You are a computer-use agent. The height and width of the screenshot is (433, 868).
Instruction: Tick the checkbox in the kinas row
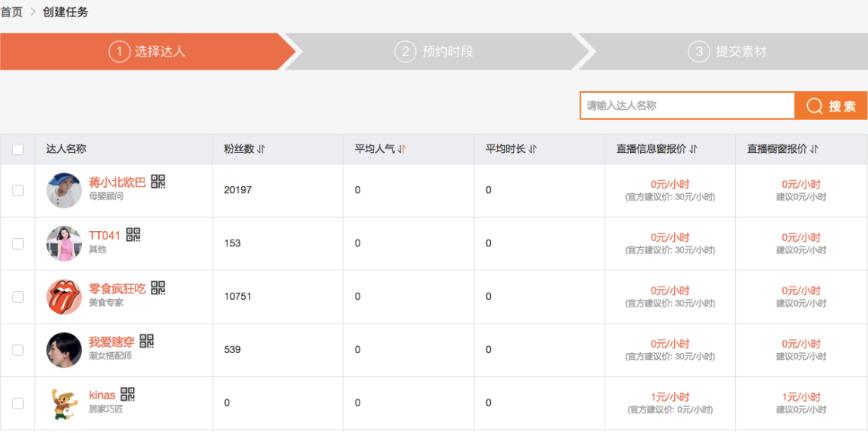click(18, 403)
